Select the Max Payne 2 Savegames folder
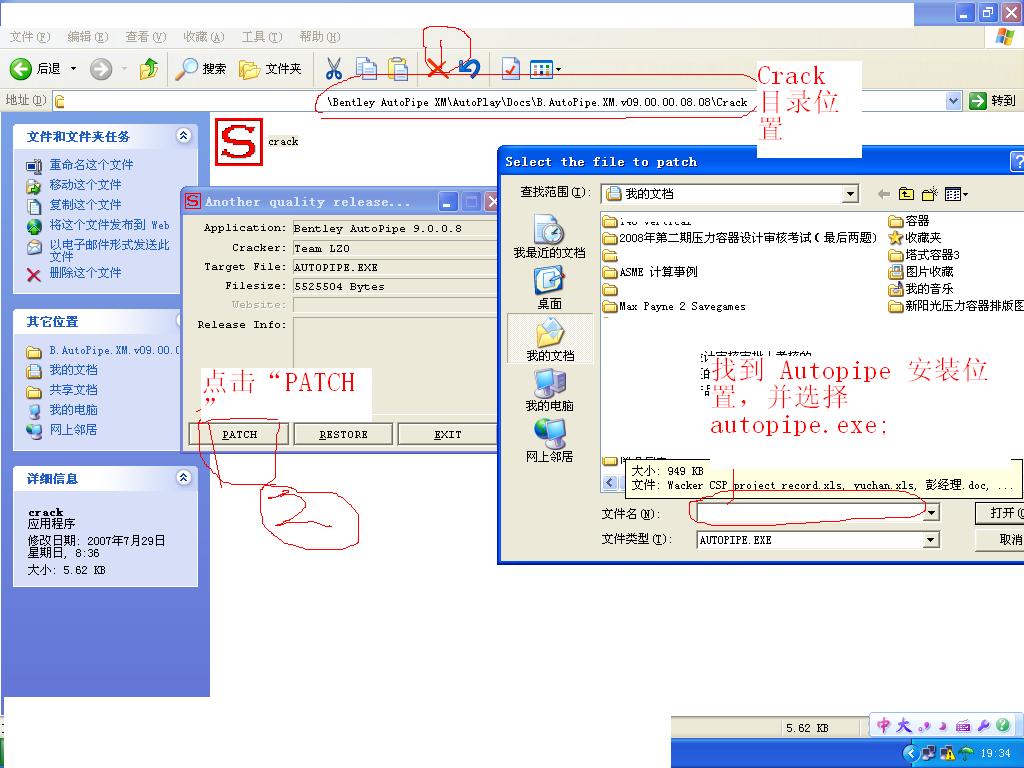The width and height of the screenshot is (1024, 768). click(x=675, y=306)
